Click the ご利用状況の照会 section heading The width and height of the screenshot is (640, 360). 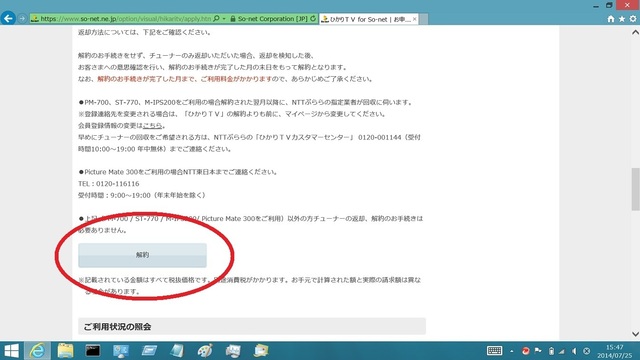[x=252, y=327]
